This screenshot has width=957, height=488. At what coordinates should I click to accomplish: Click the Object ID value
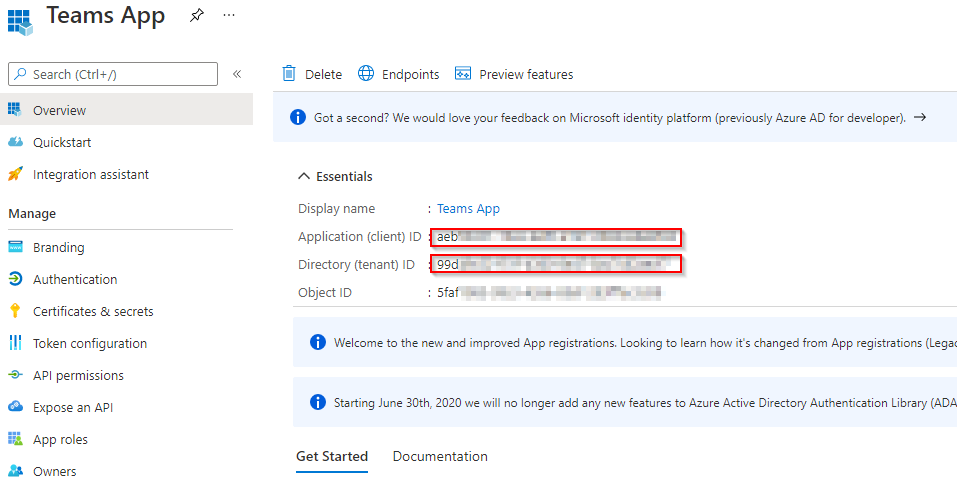tap(549, 293)
